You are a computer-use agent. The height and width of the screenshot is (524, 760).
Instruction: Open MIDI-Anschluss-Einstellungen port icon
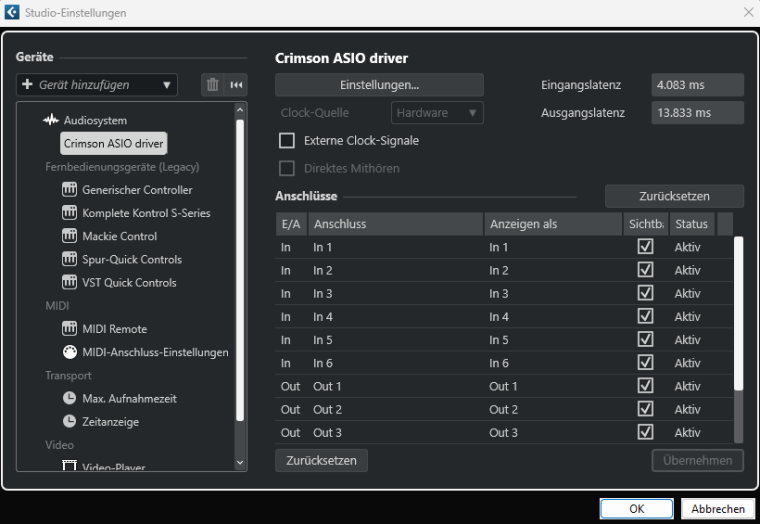(70, 352)
